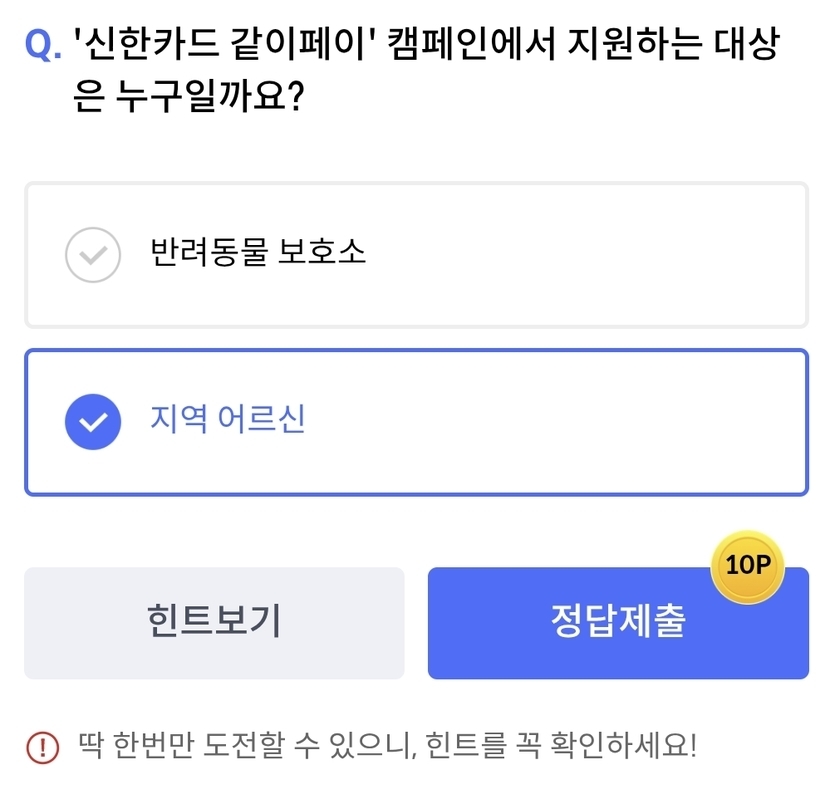This screenshot has width=830, height=799.
Task: Select the 지역 어르신 answer option
Action: [415, 421]
